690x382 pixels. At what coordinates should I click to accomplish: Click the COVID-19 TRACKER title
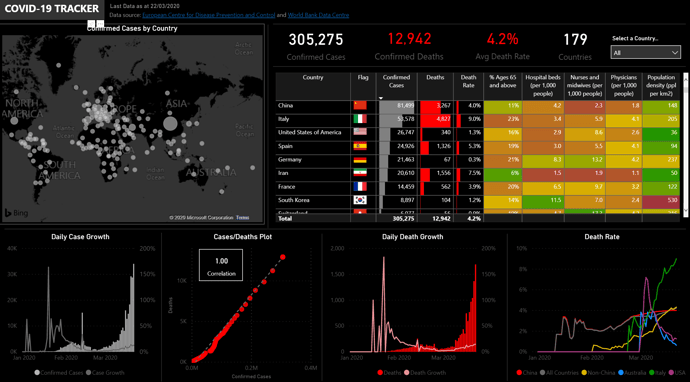point(52,9)
